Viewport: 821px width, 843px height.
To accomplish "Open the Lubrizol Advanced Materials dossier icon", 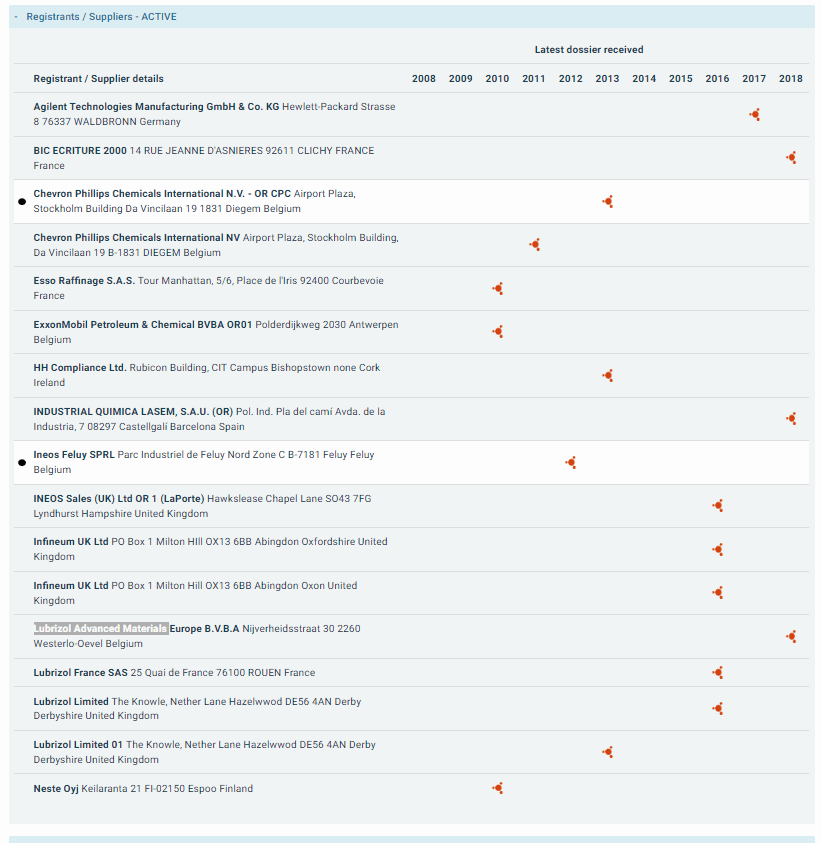I will pyautogui.click(x=791, y=637).
